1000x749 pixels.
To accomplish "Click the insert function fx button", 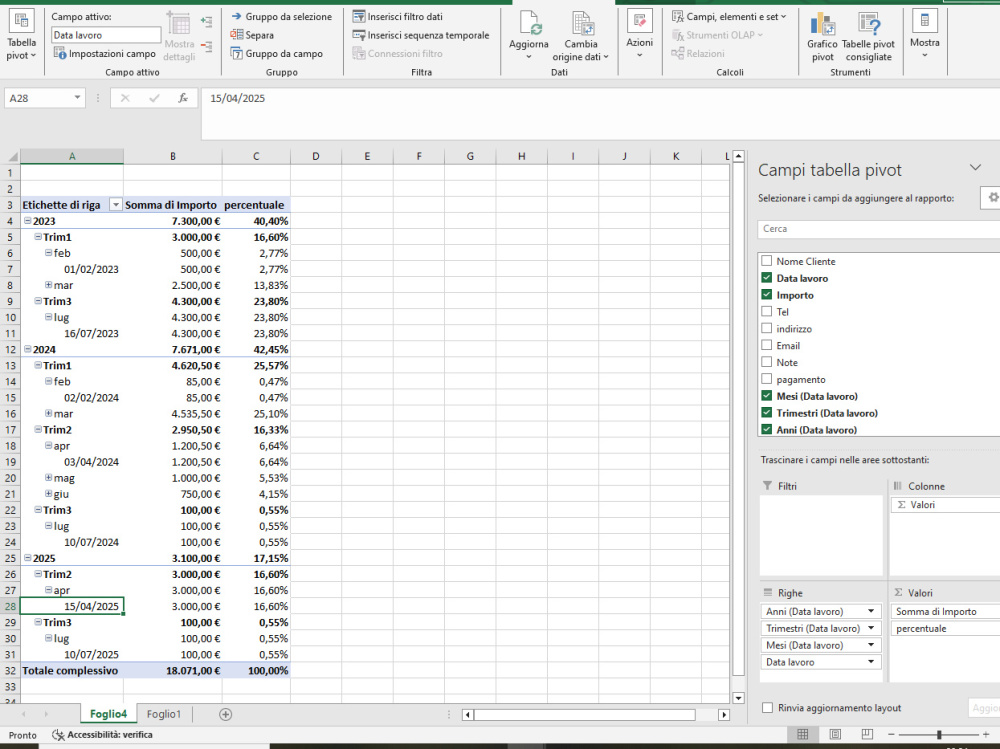I will [x=183, y=98].
